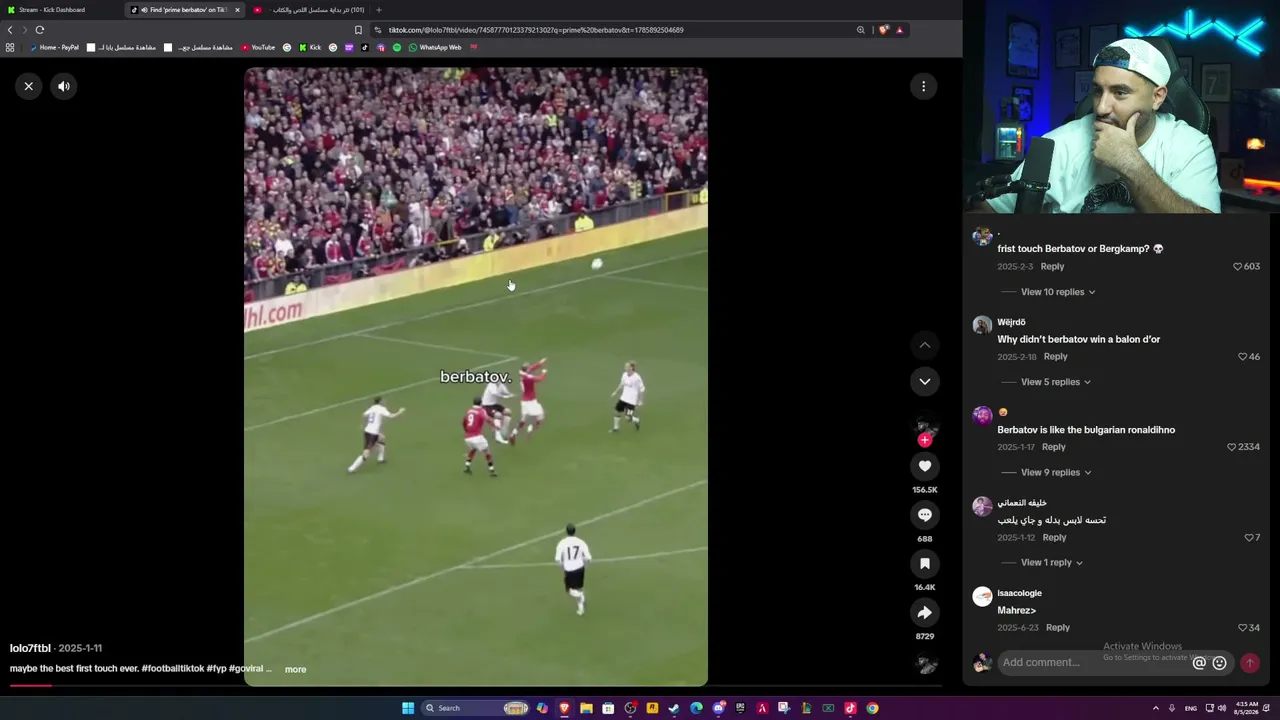Open a new browser tab
Viewport: 1280px width, 720px height.
378,10
